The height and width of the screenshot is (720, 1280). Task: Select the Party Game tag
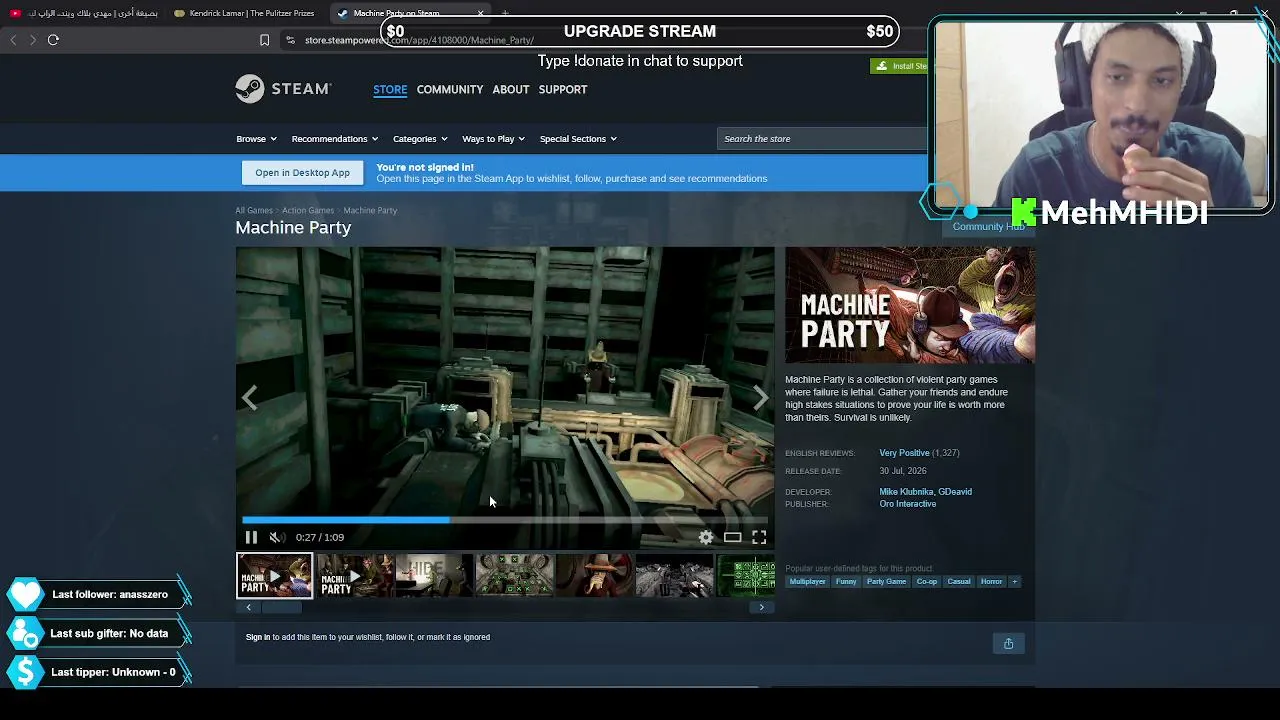point(886,582)
